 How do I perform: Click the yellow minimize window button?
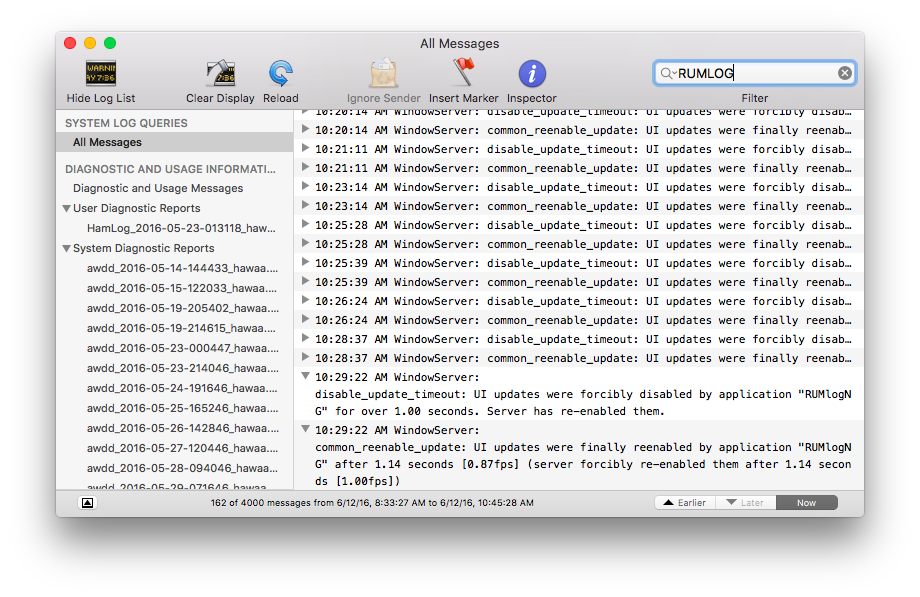[x=90, y=43]
